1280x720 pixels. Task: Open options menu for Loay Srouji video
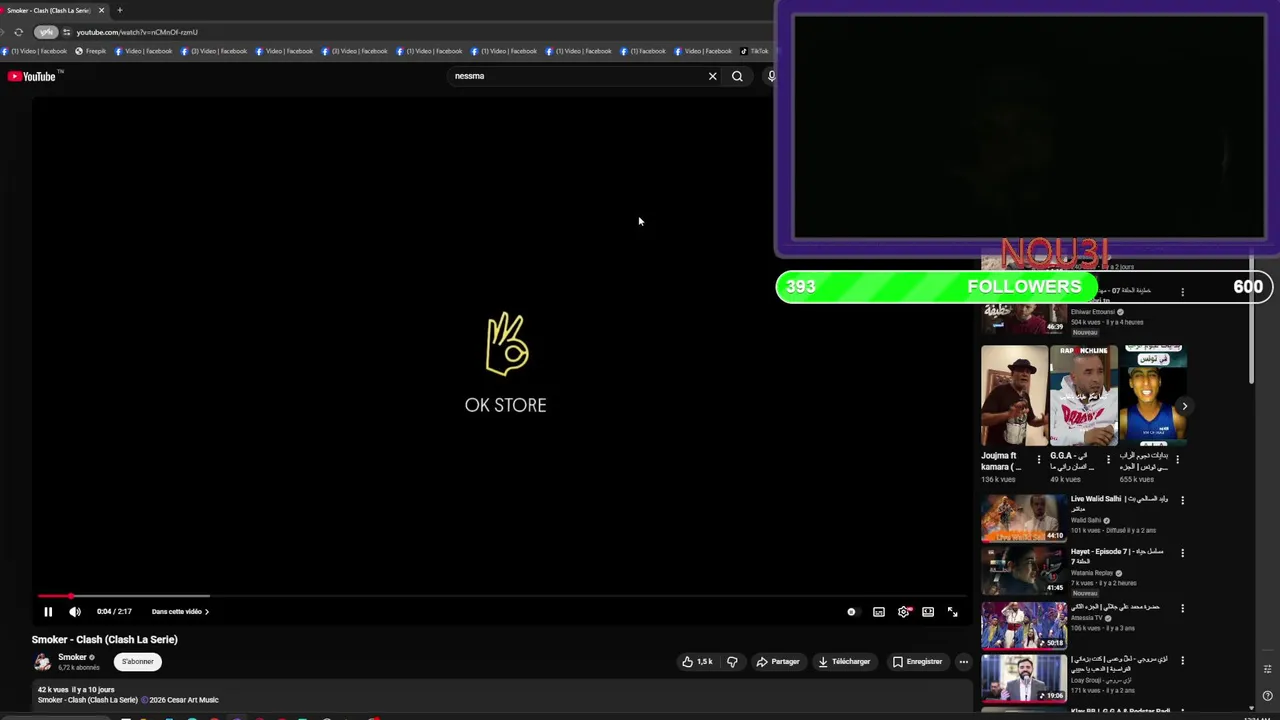(1182, 661)
